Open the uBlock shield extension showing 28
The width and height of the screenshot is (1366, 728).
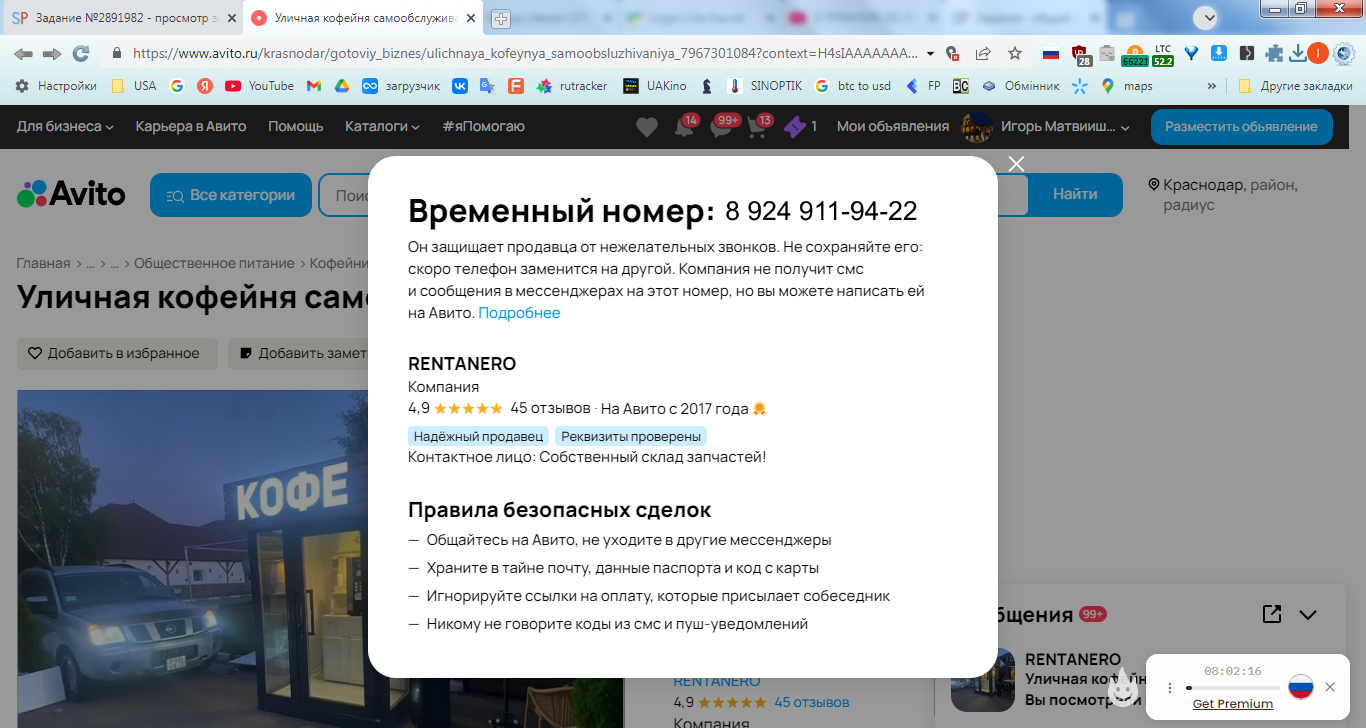pyautogui.click(x=1080, y=54)
